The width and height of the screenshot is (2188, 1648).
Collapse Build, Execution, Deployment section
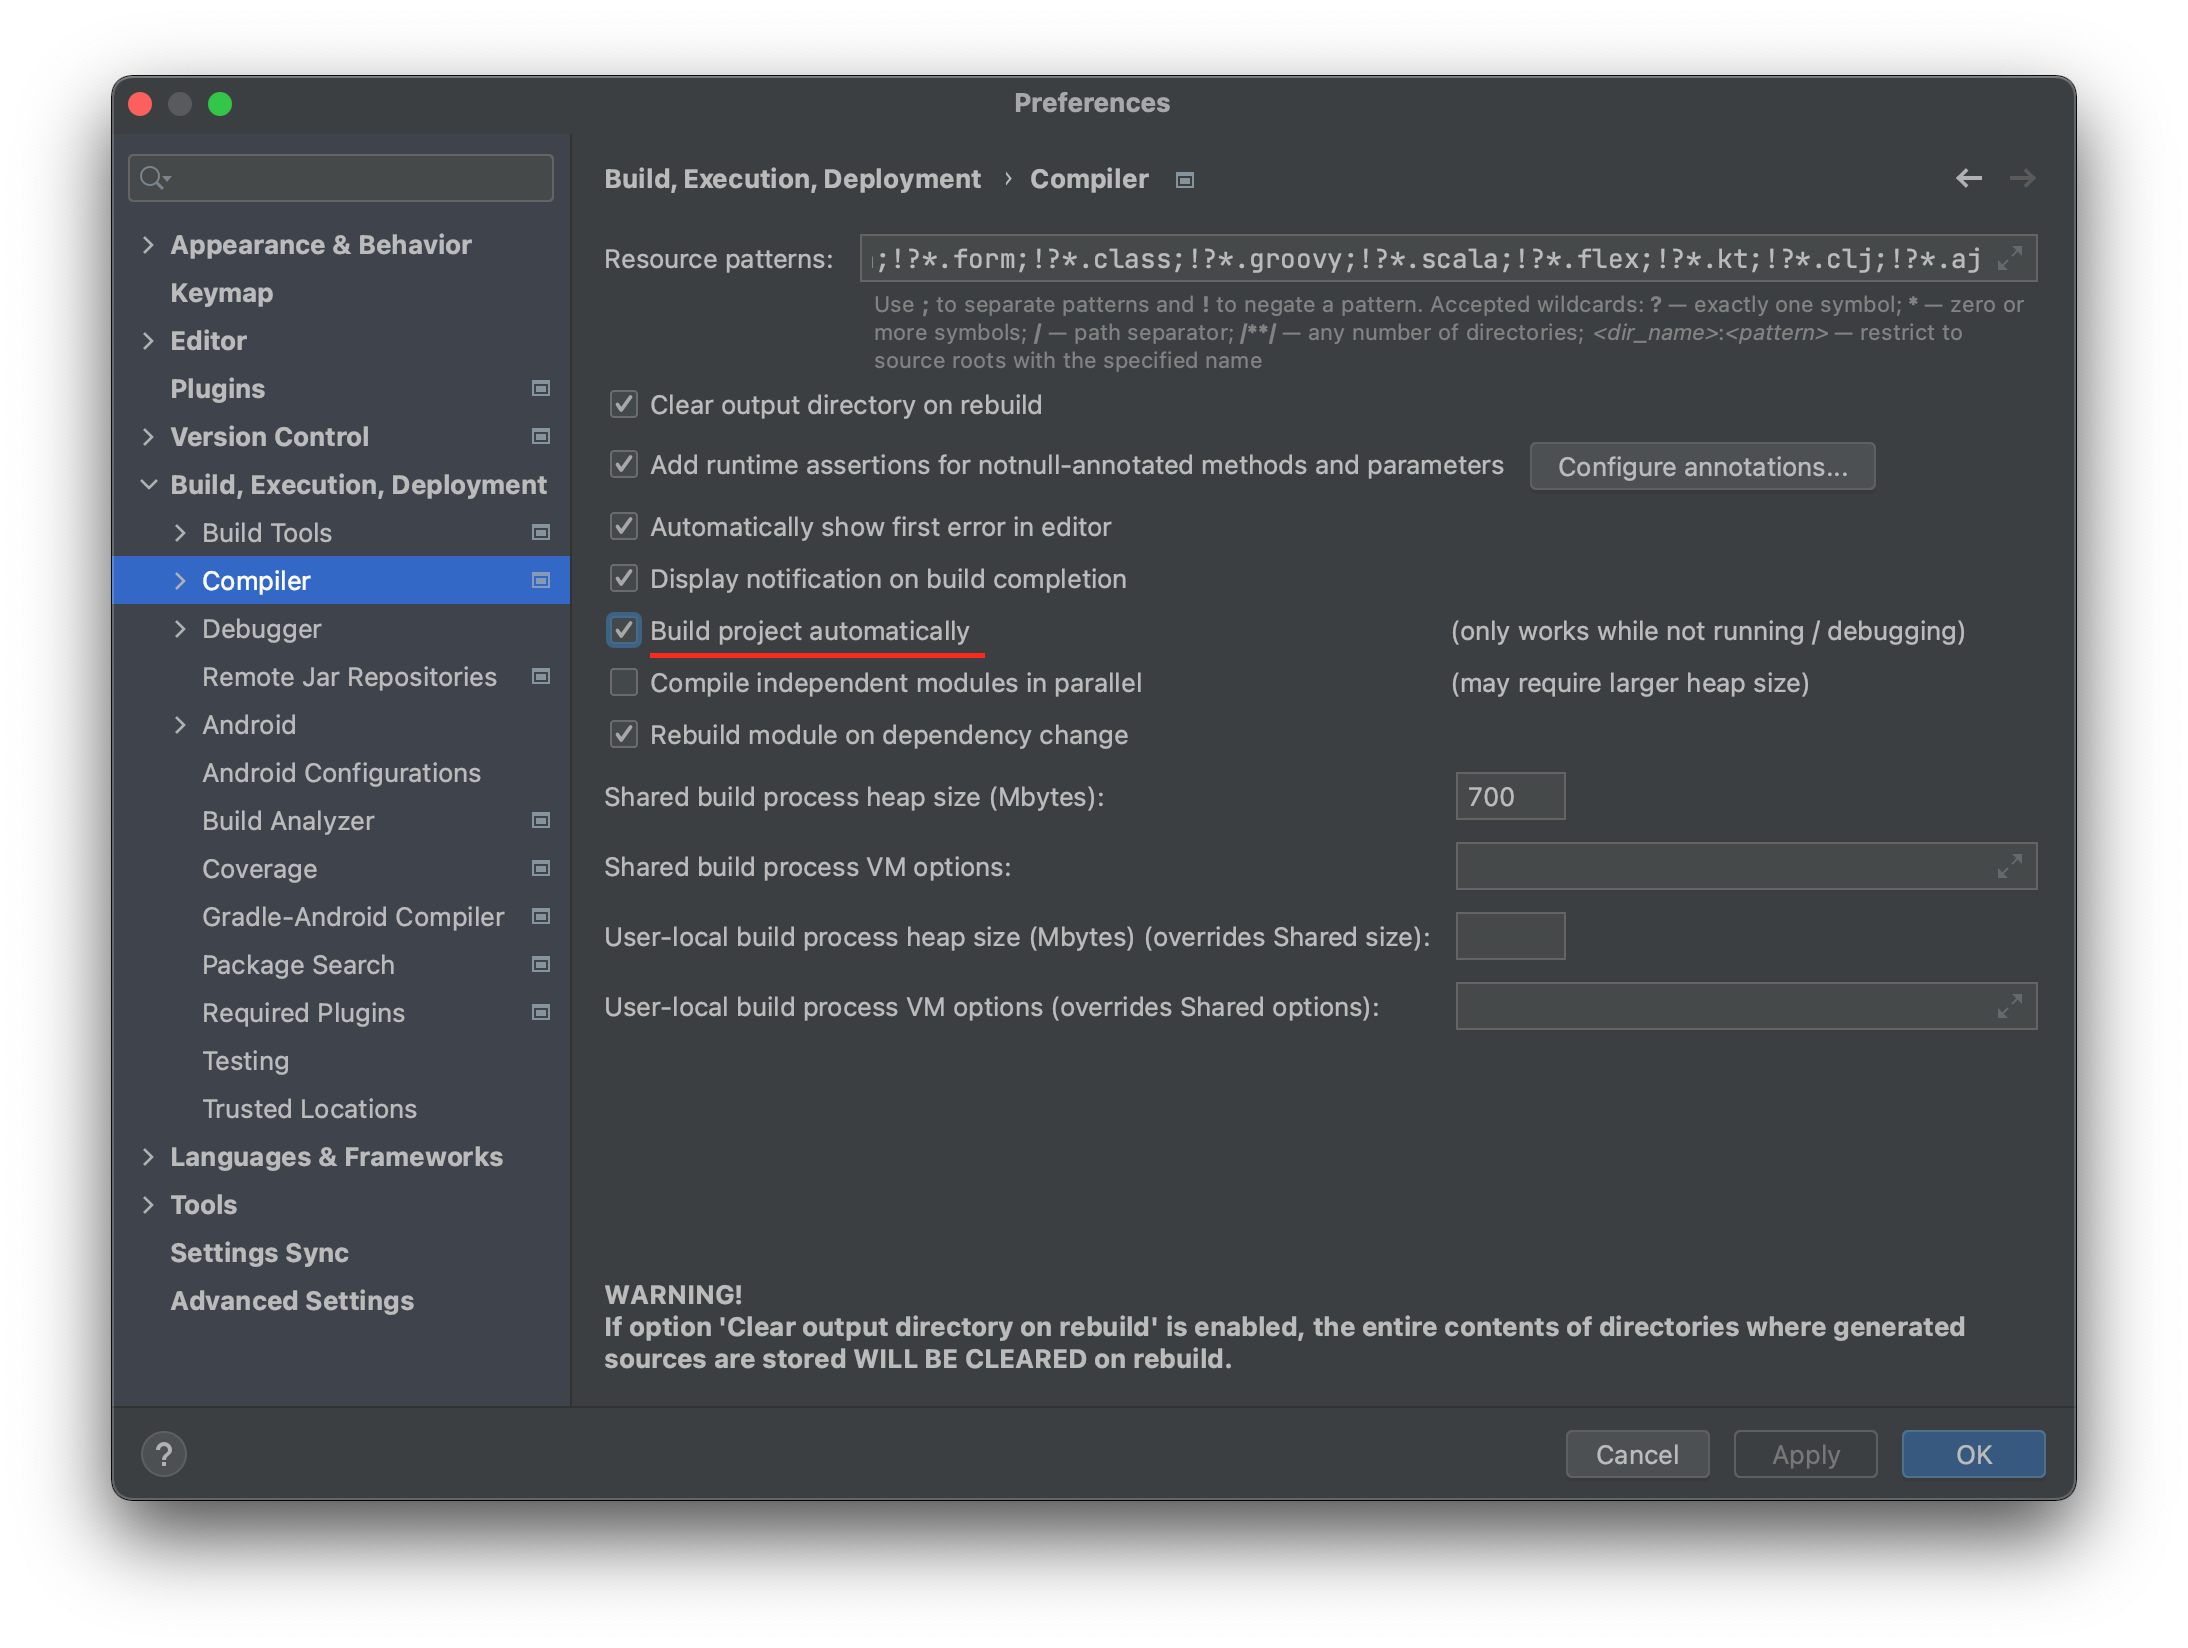point(148,485)
